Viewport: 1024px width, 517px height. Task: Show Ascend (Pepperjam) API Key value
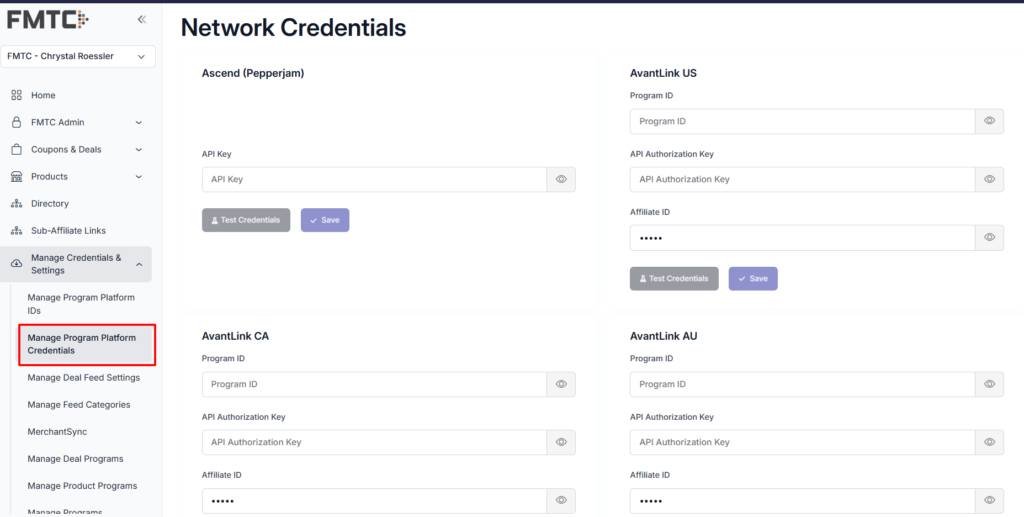tap(561, 179)
